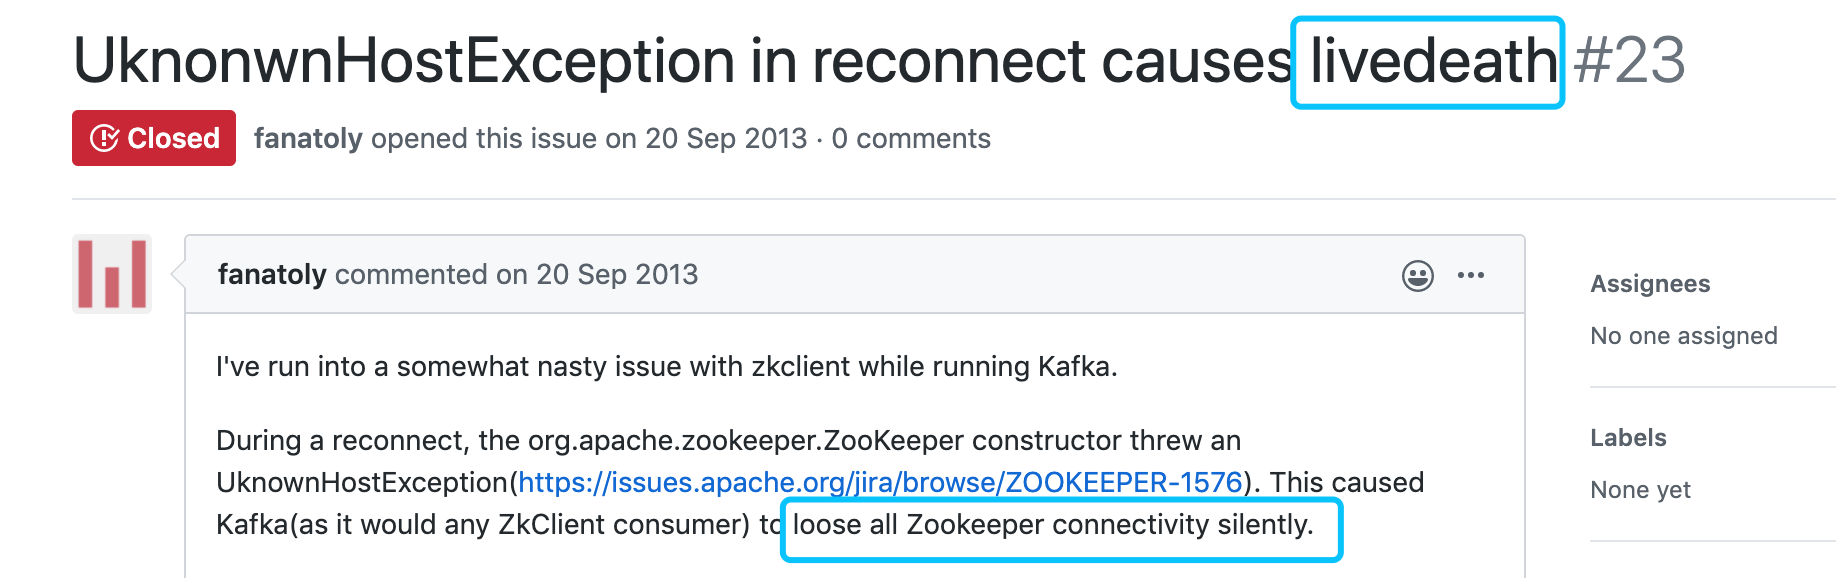Click fanatoly username in comment header
The image size is (1836, 578).
point(272,274)
